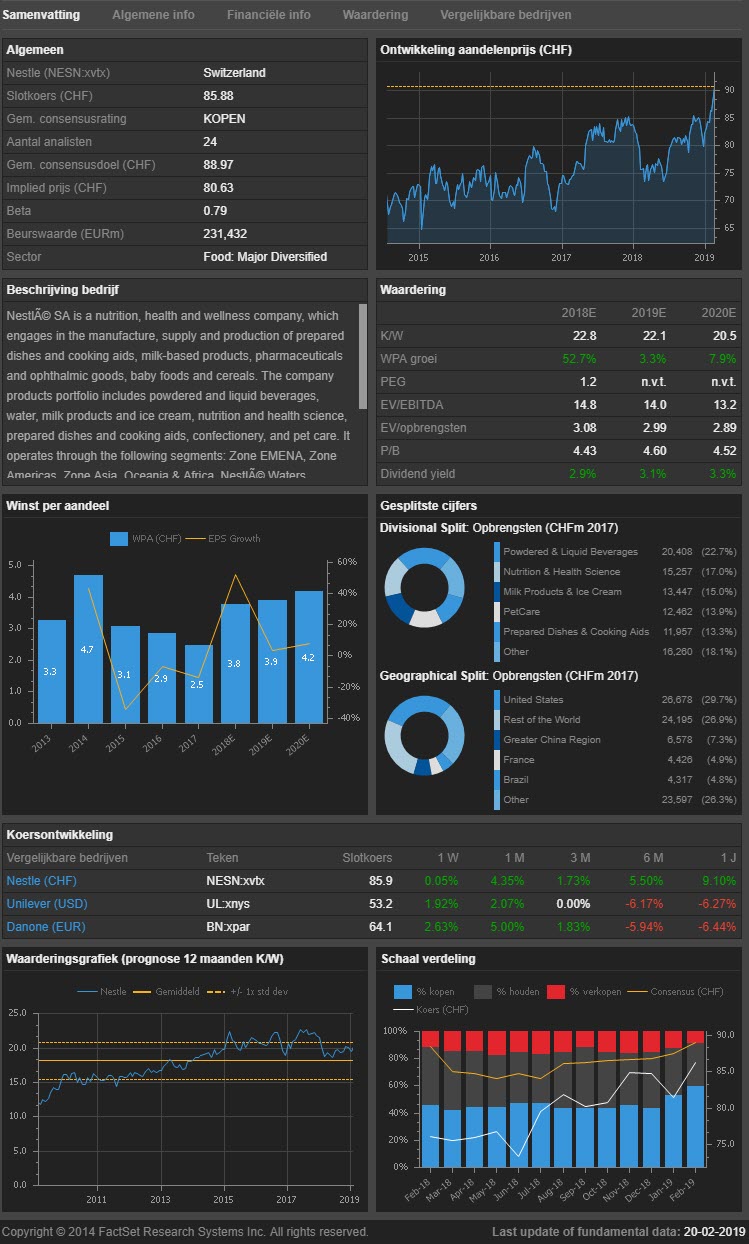Viewport: 749px width, 1244px height.
Task: Click the Implied prijs value 80.63
Action: [218, 188]
